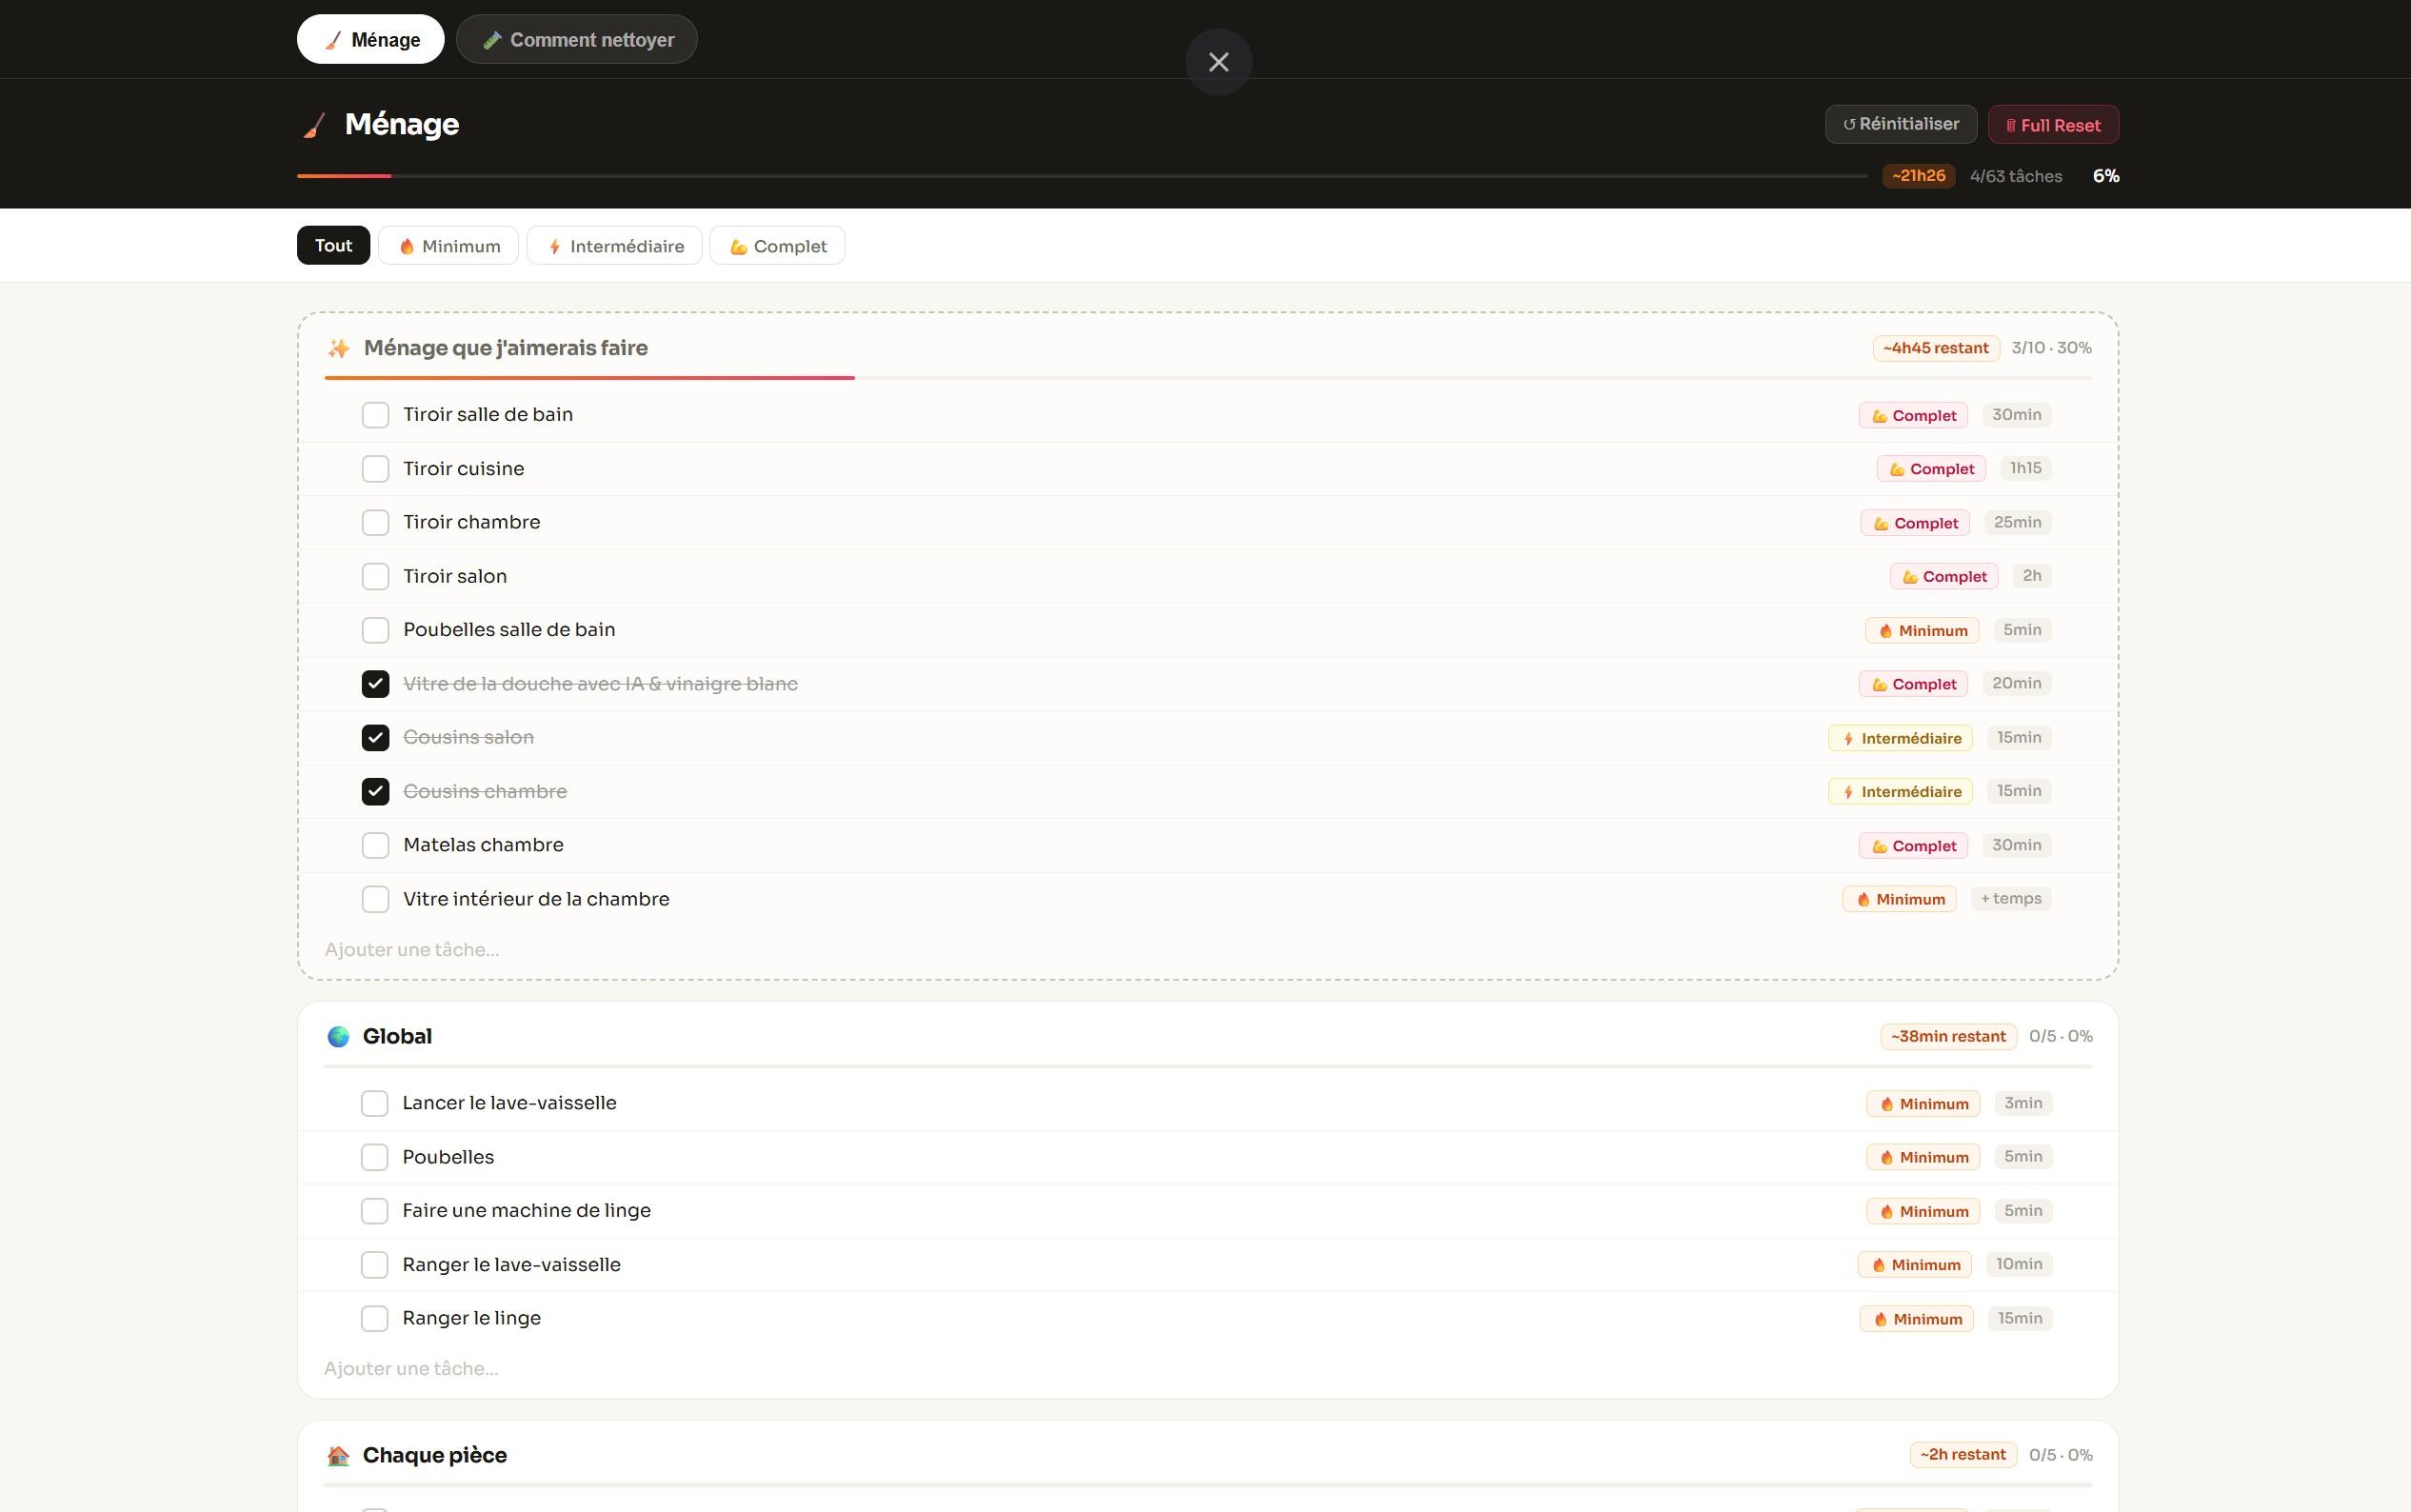The height and width of the screenshot is (1512, 2411).
Task: Switch to the Ménage tab
Action: coord(370,39)
